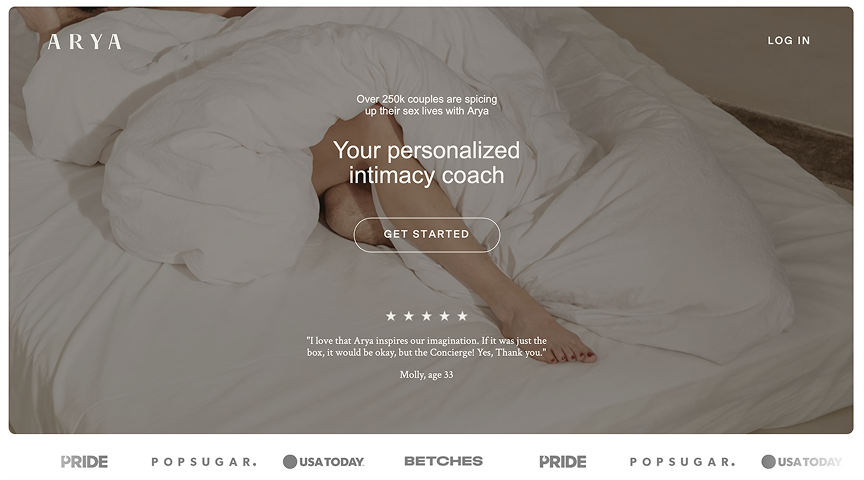Open the LOG IN link
The height and width of the screenshot is (480, 864).
pos(789,40)
